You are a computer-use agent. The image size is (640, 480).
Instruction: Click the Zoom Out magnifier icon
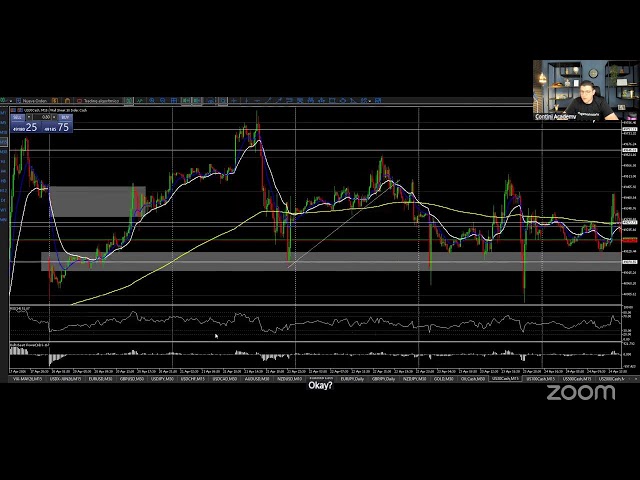[162, 100]
